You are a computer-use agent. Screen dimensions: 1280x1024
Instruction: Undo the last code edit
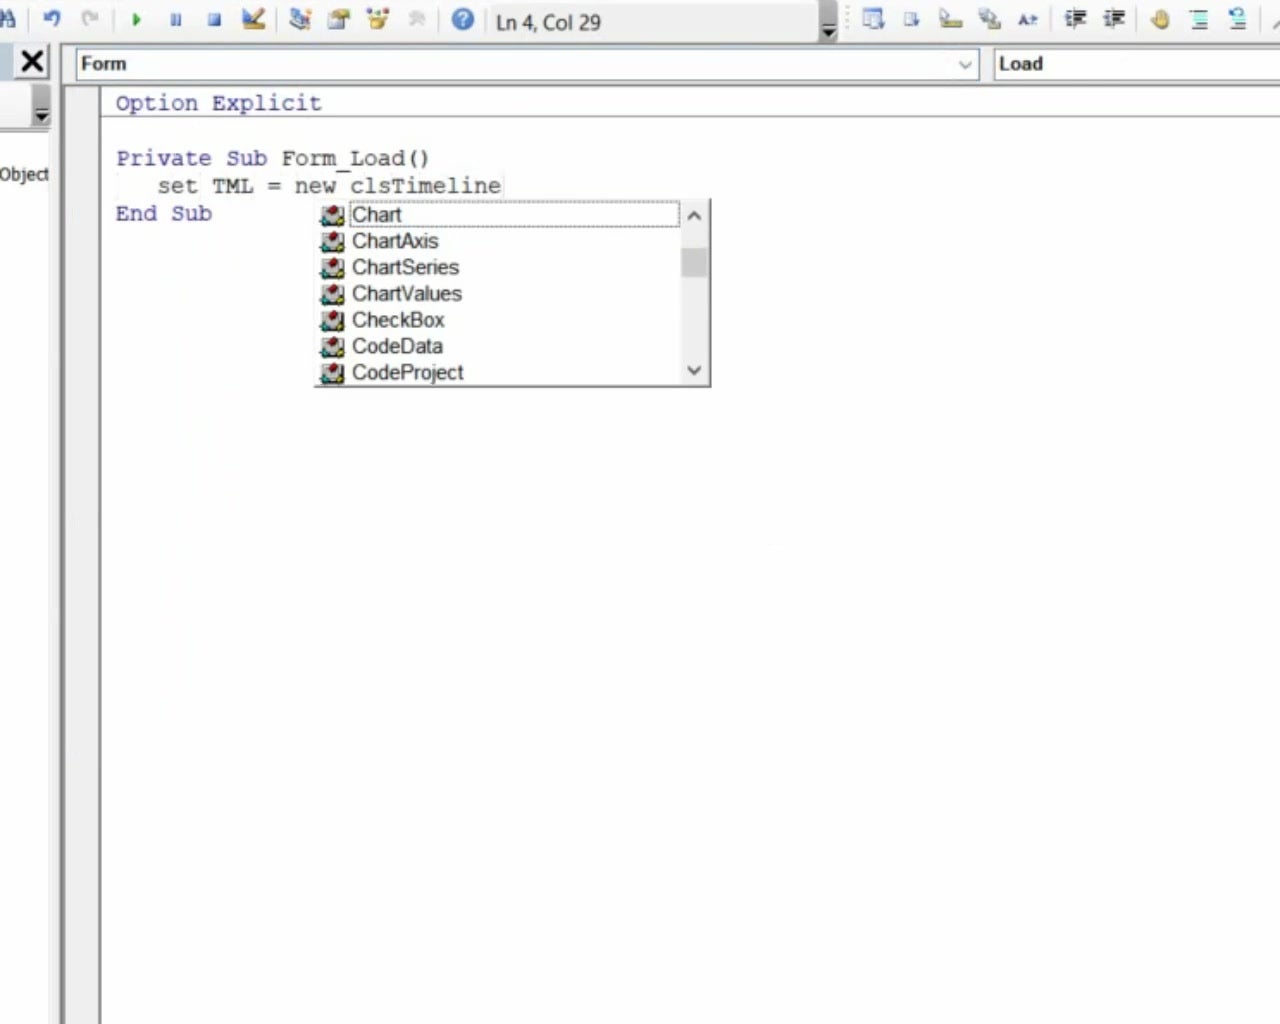(51, 19)
